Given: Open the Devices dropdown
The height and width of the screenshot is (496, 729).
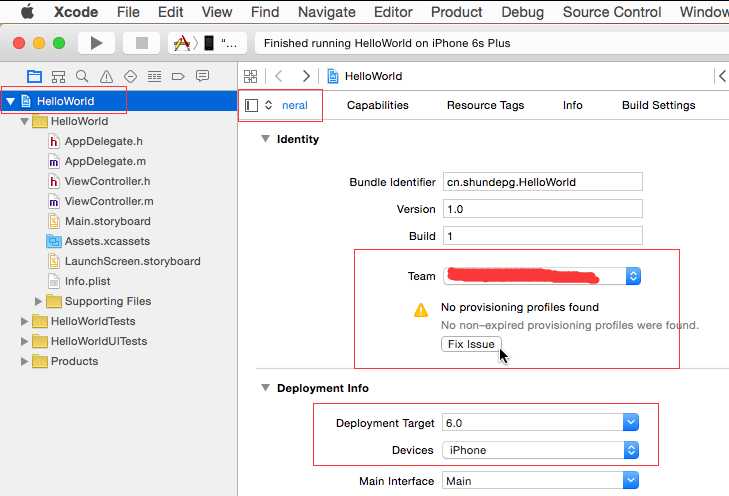Looking at the screenshot, I should coord(540,450).
